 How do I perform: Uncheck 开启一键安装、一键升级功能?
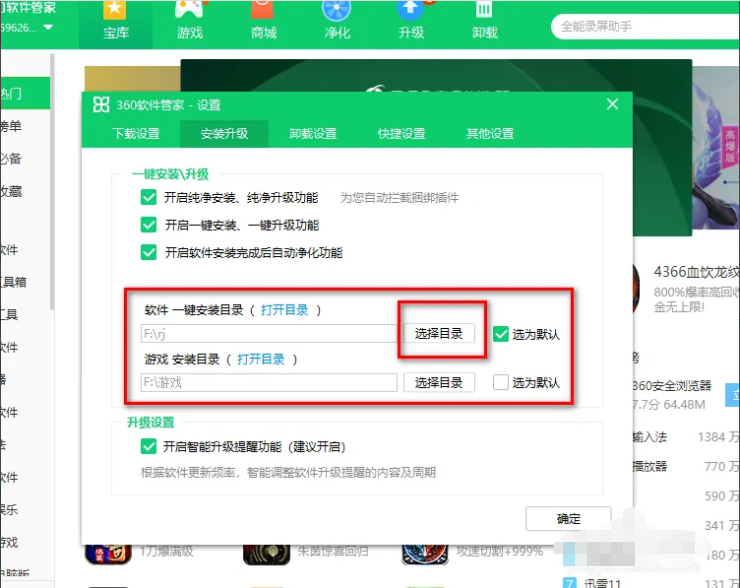[149, 225]
